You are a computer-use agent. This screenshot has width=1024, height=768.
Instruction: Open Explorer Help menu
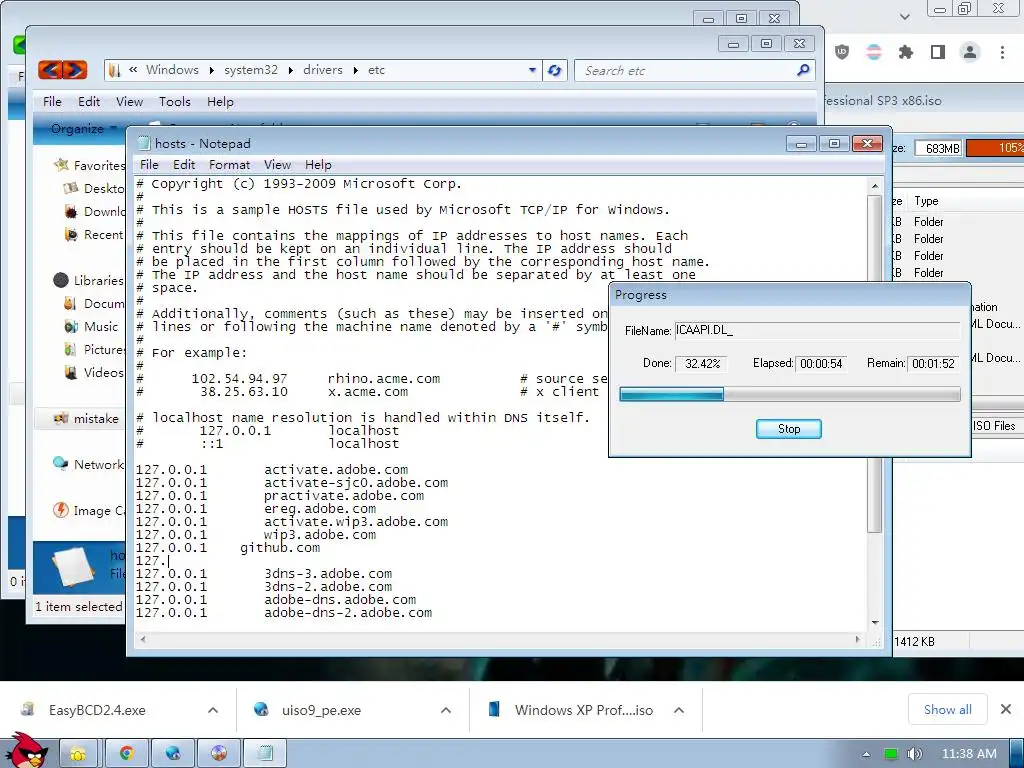tap(220, 101)
